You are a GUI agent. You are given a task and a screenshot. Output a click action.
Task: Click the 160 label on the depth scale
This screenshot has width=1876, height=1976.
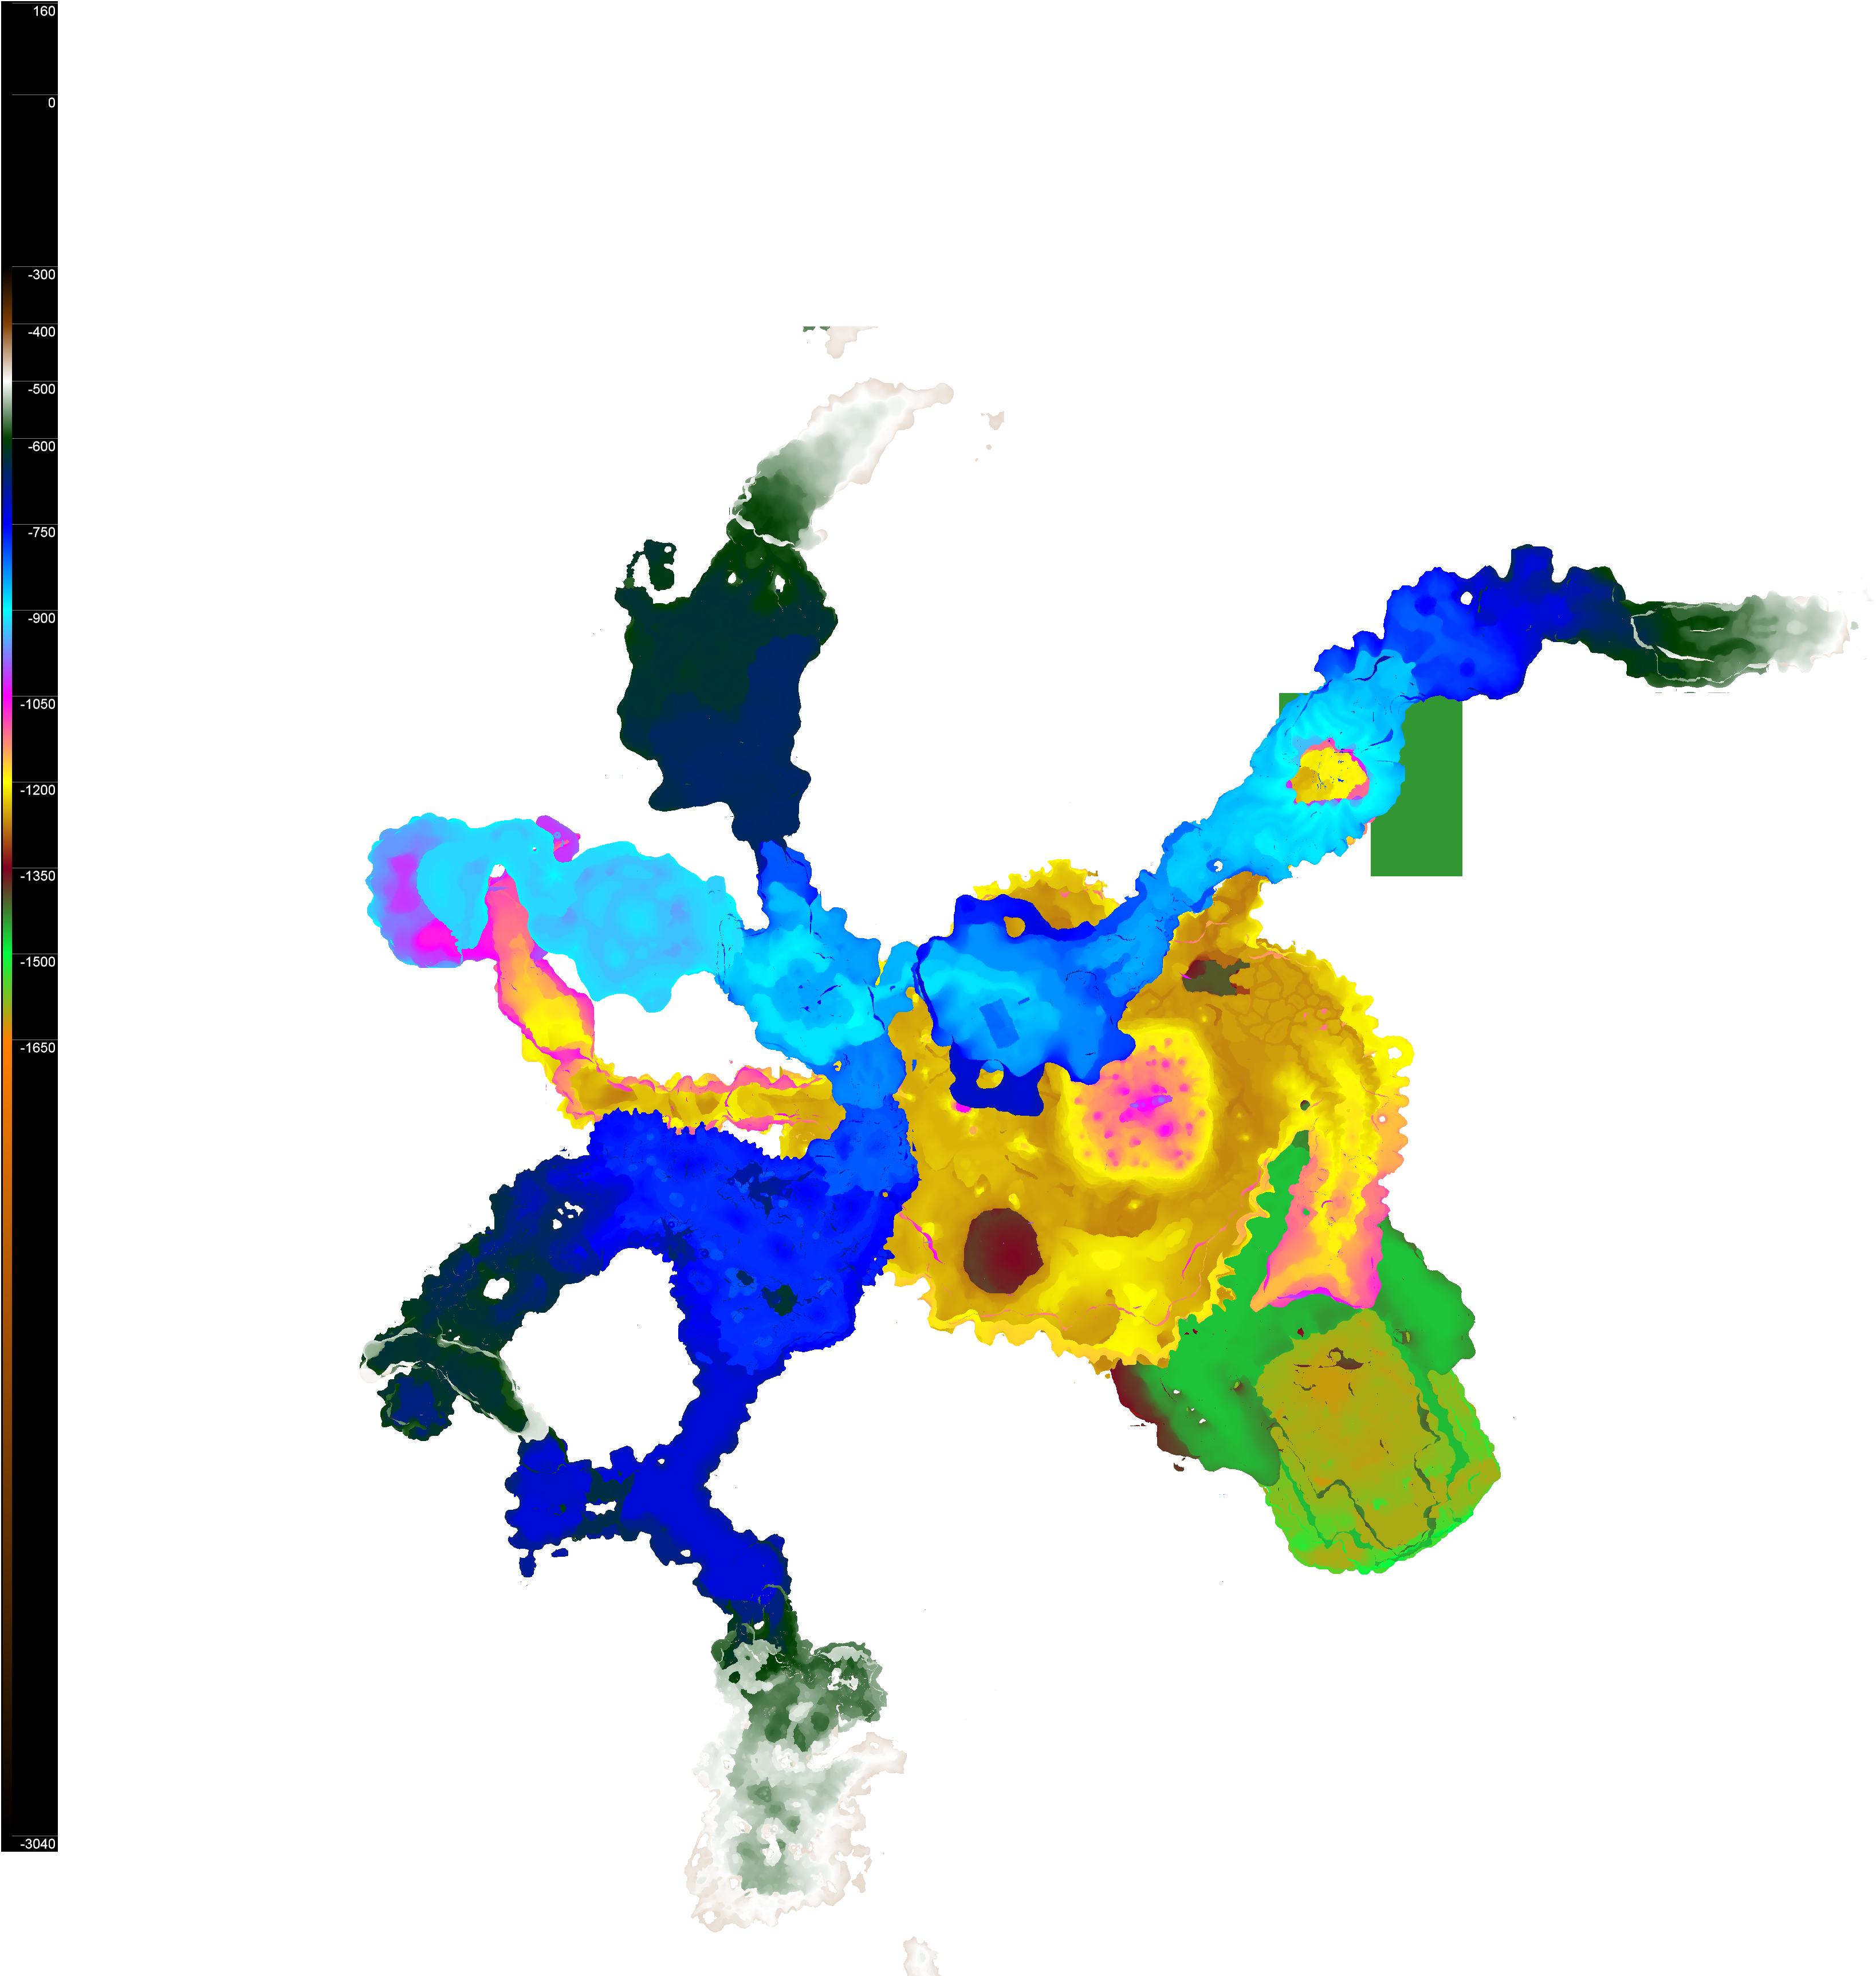(44, 12)
